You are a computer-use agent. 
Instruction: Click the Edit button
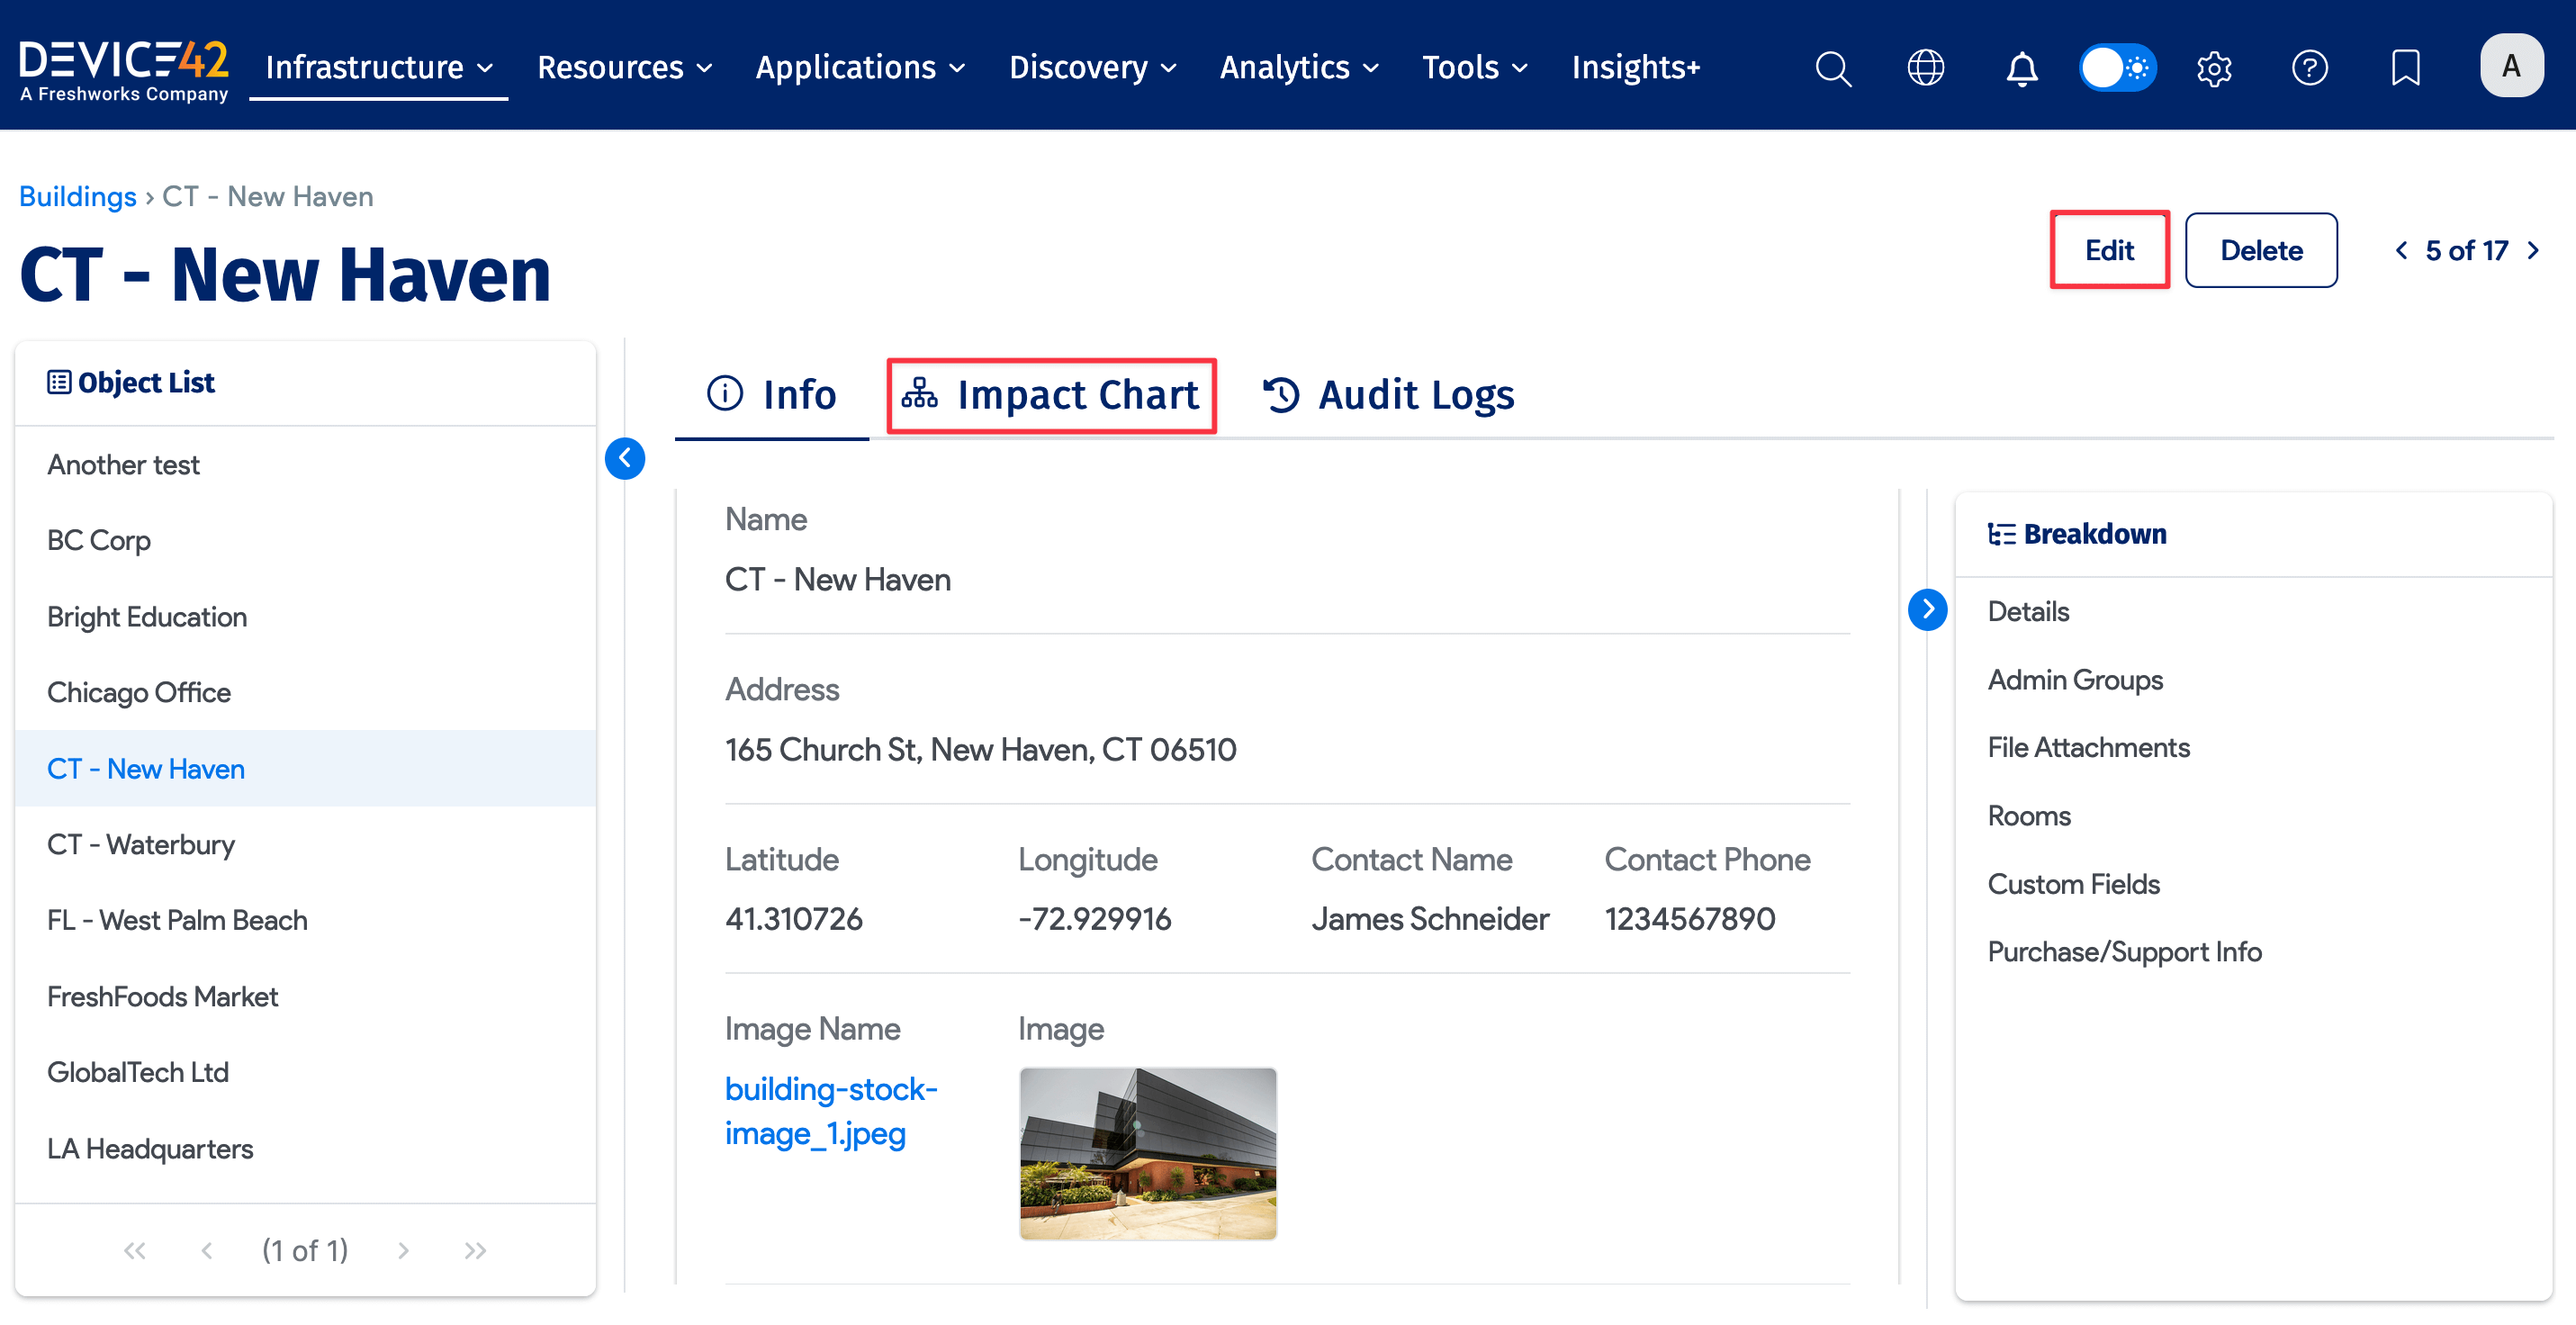coord(2108,250)
